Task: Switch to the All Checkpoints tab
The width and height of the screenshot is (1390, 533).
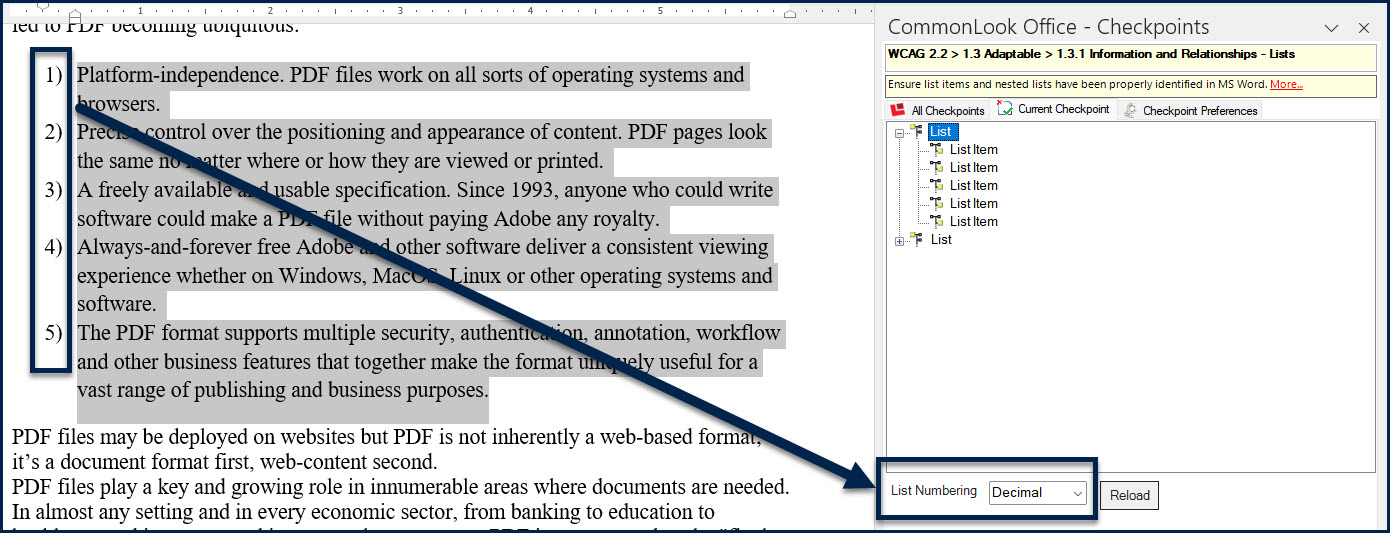Action: (x=947, y=111)
